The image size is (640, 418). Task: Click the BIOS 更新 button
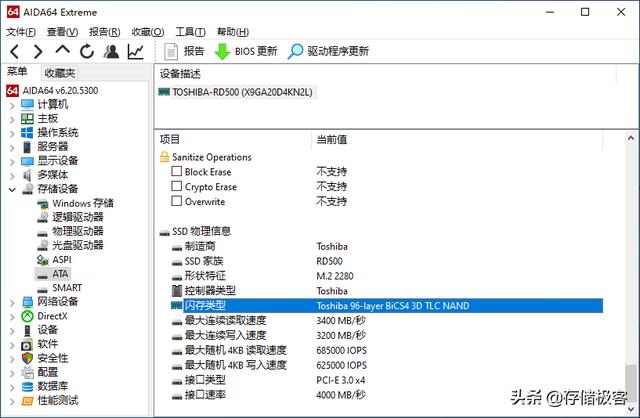click(x=246, y=51)
